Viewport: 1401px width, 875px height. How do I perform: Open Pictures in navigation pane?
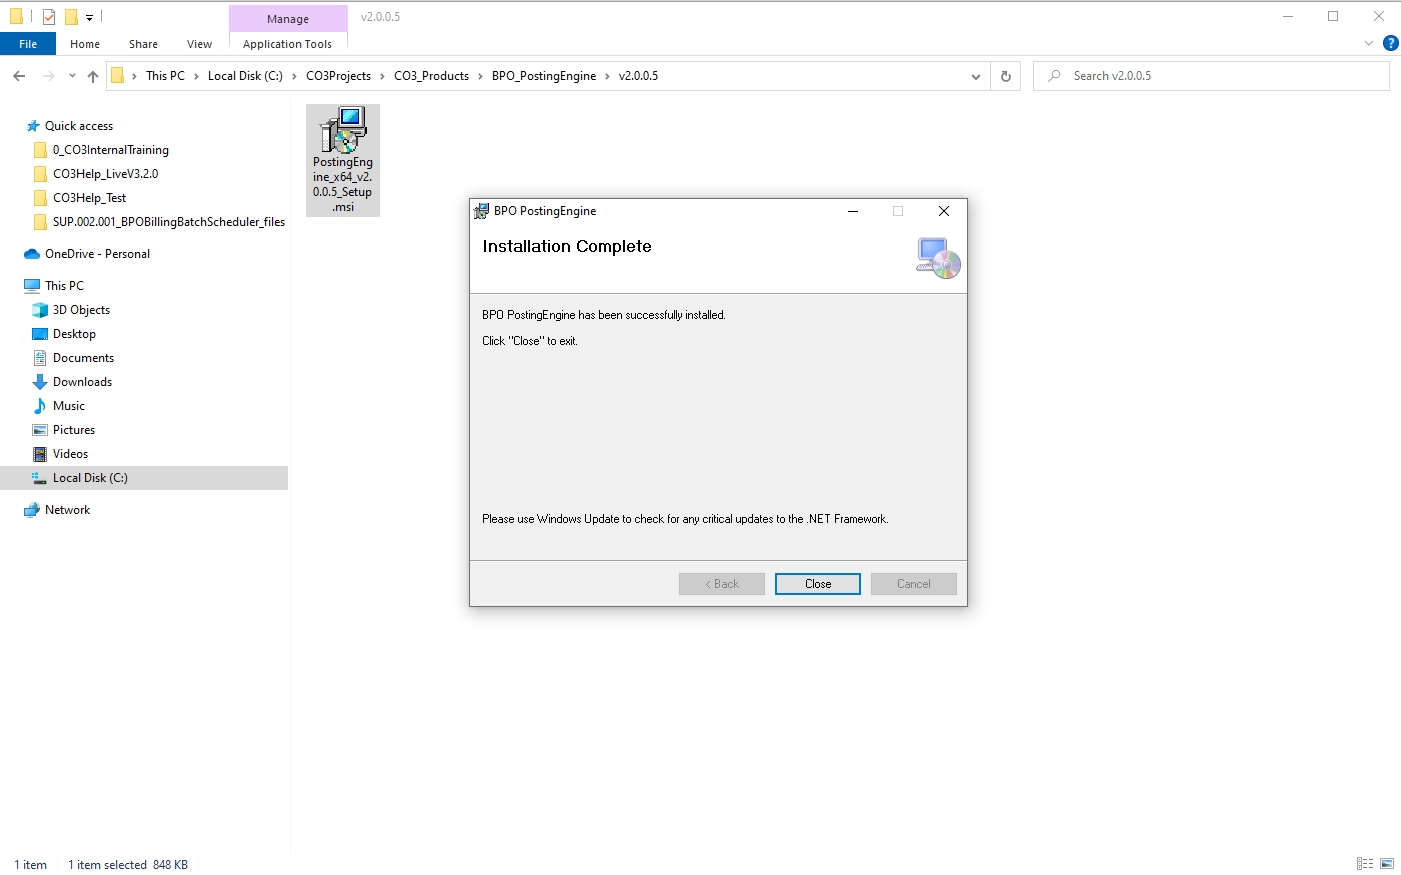pos(74,430)
